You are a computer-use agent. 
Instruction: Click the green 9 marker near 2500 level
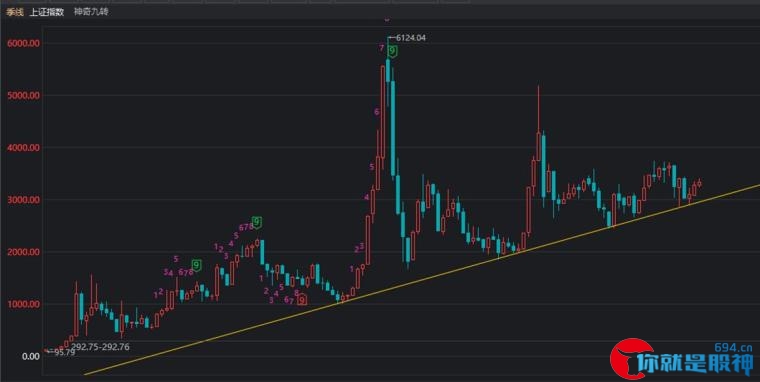click(257, 223)
